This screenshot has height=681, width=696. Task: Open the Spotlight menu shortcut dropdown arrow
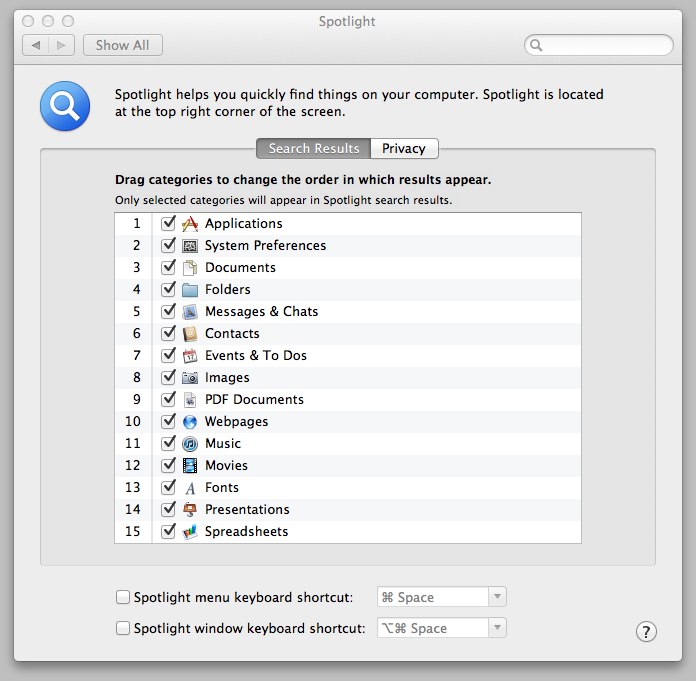point(498,597)
